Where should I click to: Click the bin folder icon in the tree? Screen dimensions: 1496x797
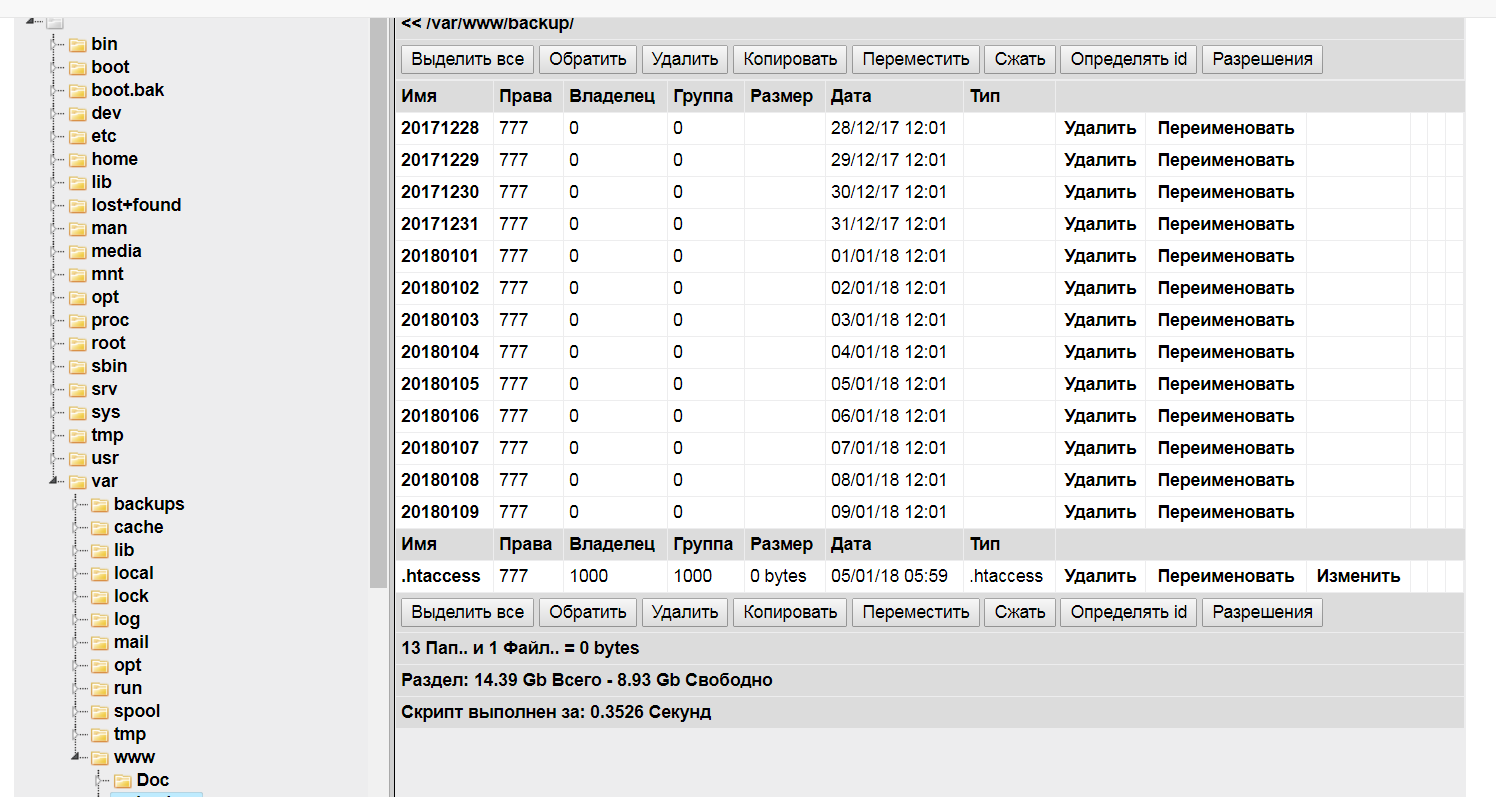pos(77,44)
